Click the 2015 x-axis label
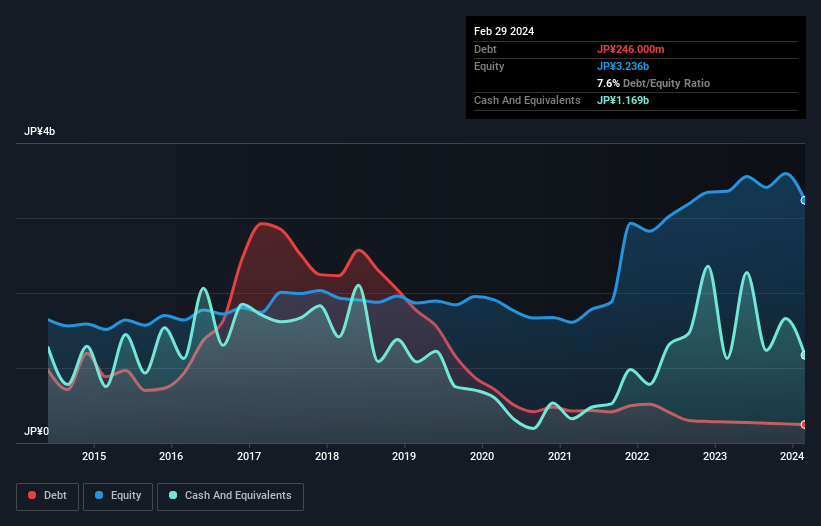The height and width of the screenshot is (526, 821). [94, 456]
